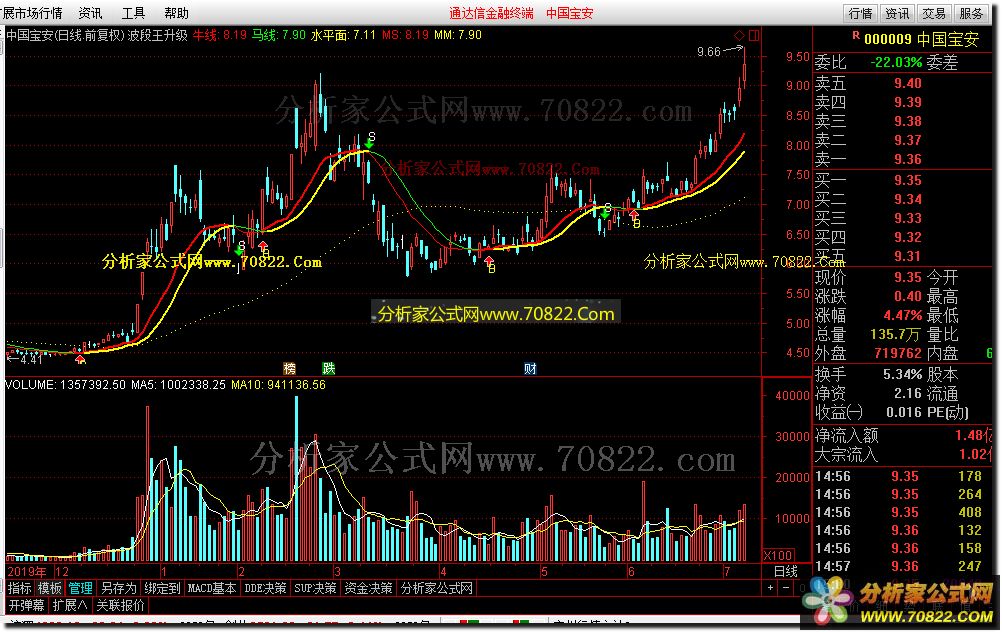The width and height of the screenshot is (1002, 632).
Task: Click the 跌 marker below the chart
Action: [328, 368]
